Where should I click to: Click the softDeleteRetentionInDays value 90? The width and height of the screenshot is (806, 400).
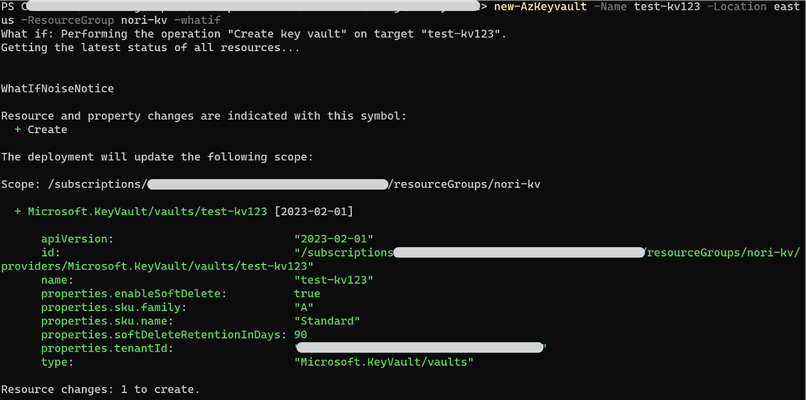(x=301, y=335)
